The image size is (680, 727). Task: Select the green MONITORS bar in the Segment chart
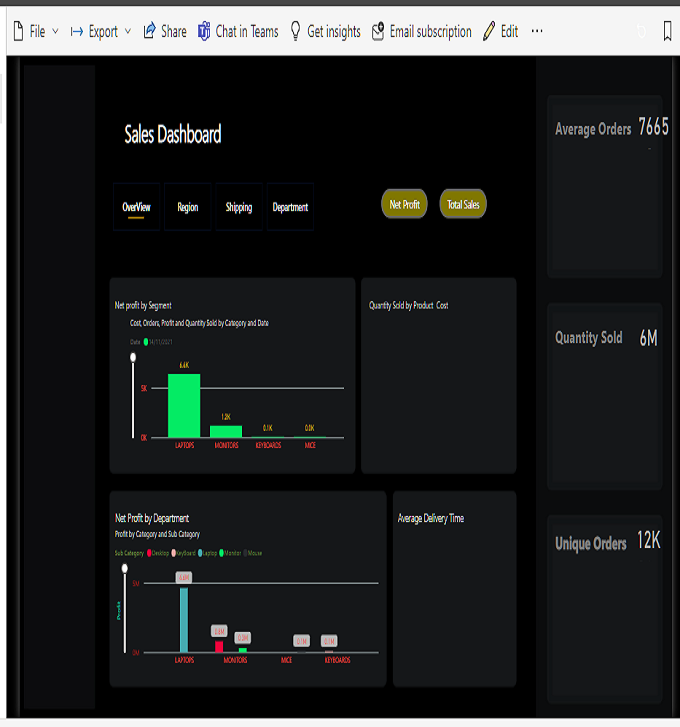pyautogui.click(x=226, y=432)
